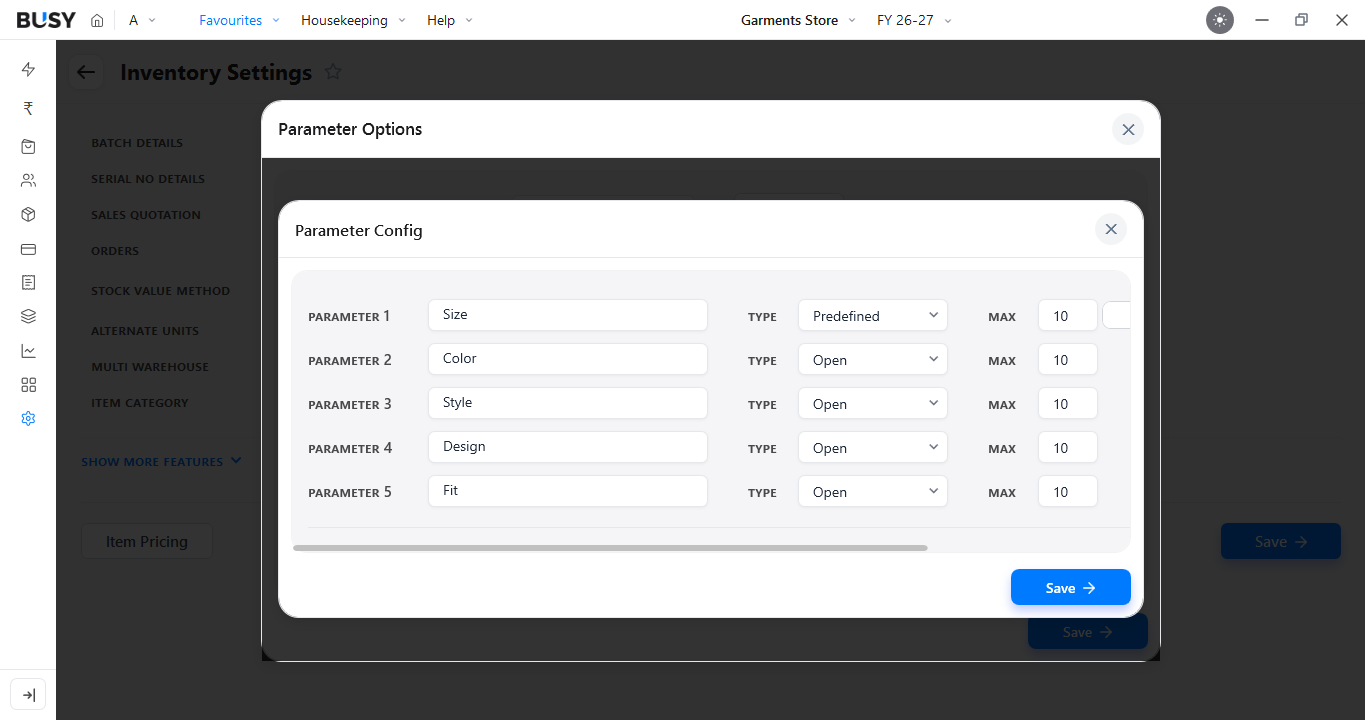Click the lightning bolt quick-actions sidebar icon
1365x720 pixels.
point(28,69)
